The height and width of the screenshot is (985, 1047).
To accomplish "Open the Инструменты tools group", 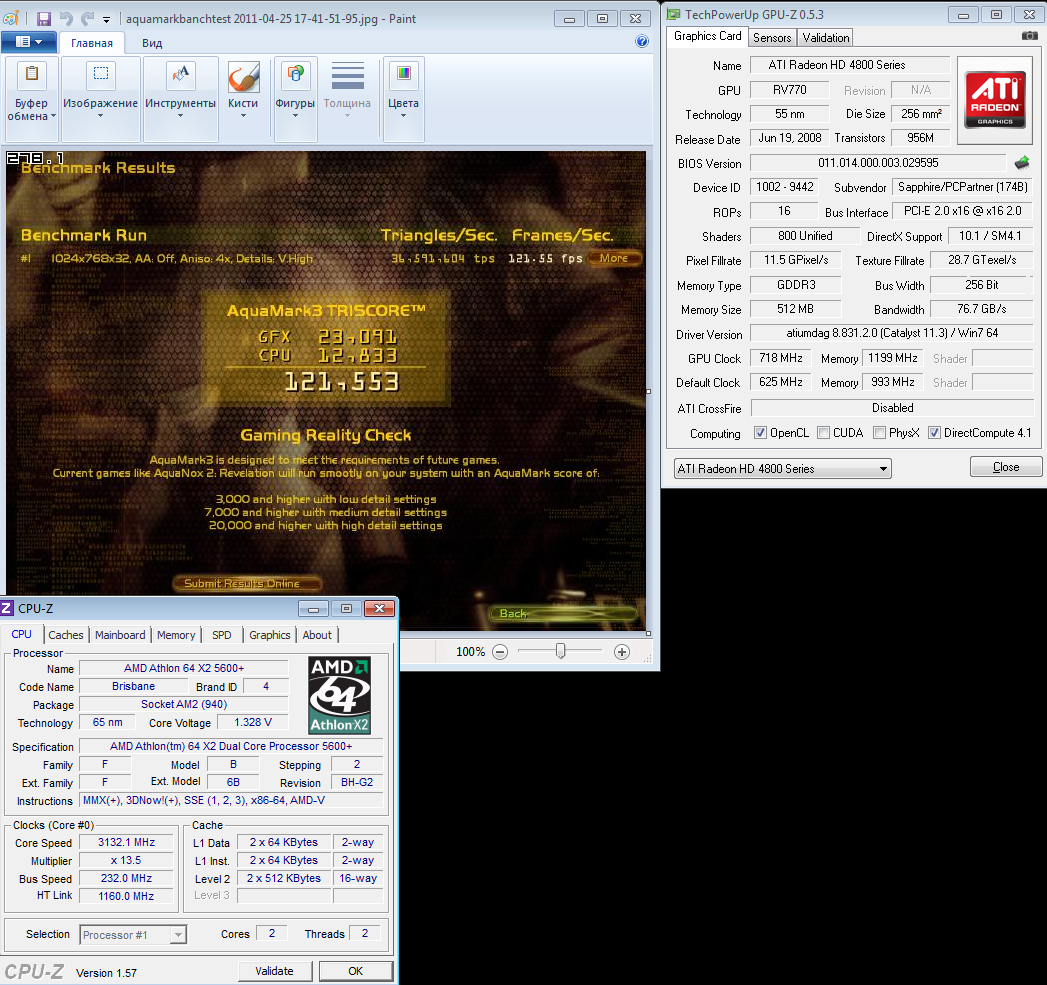I will (x=180, y=99).
